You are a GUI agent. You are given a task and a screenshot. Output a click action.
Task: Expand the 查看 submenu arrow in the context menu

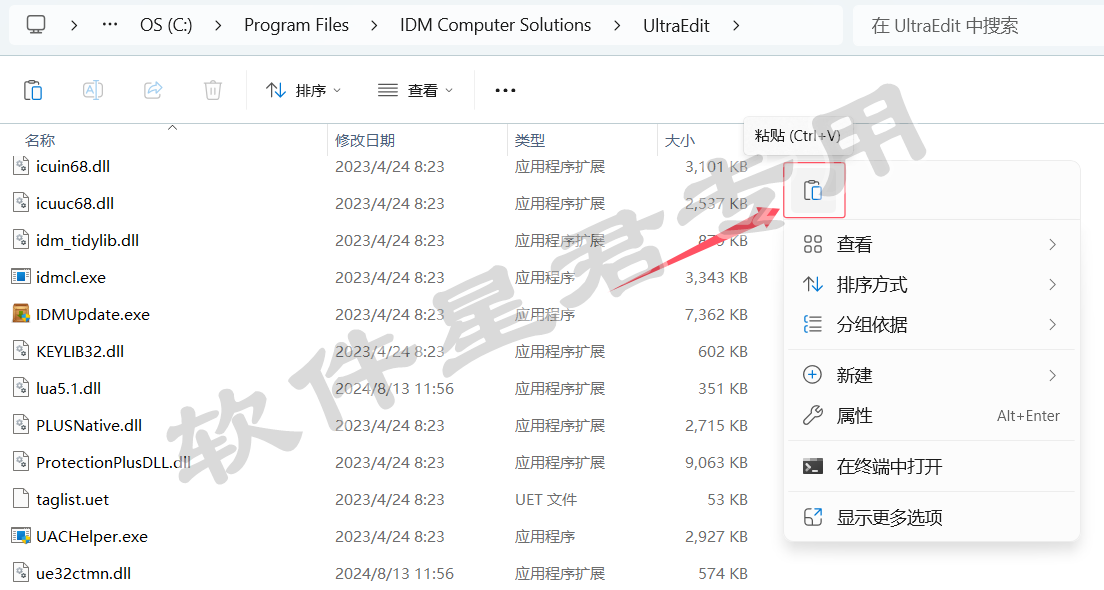point(1053,244)
